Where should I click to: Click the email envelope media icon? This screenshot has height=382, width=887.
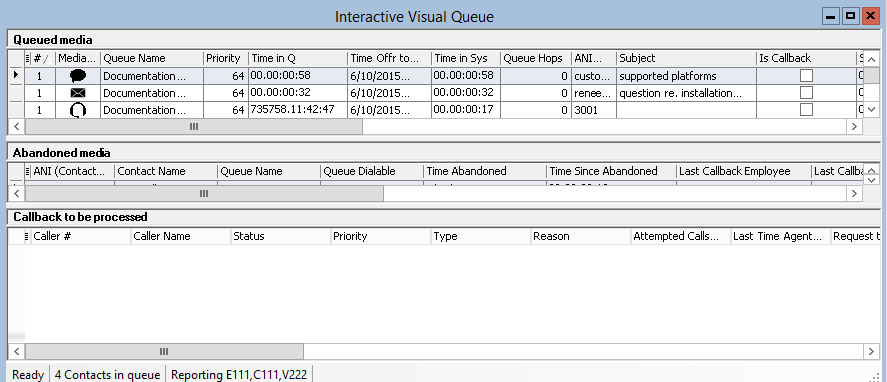pyautogui.click(x=78, y=93)
